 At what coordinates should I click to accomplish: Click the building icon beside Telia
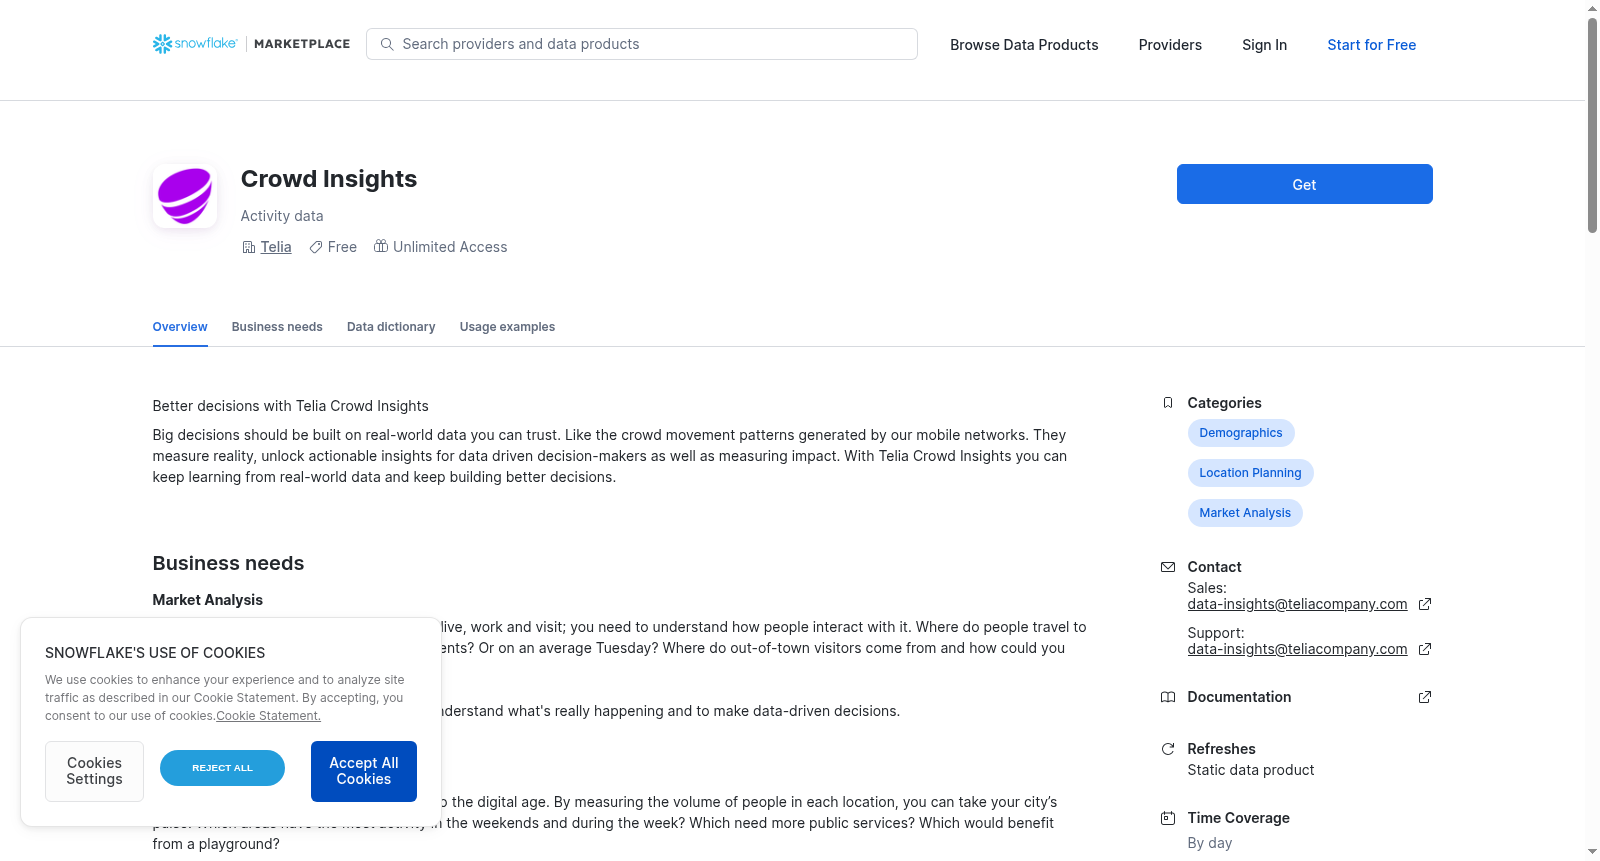click(x=249, y=247)
